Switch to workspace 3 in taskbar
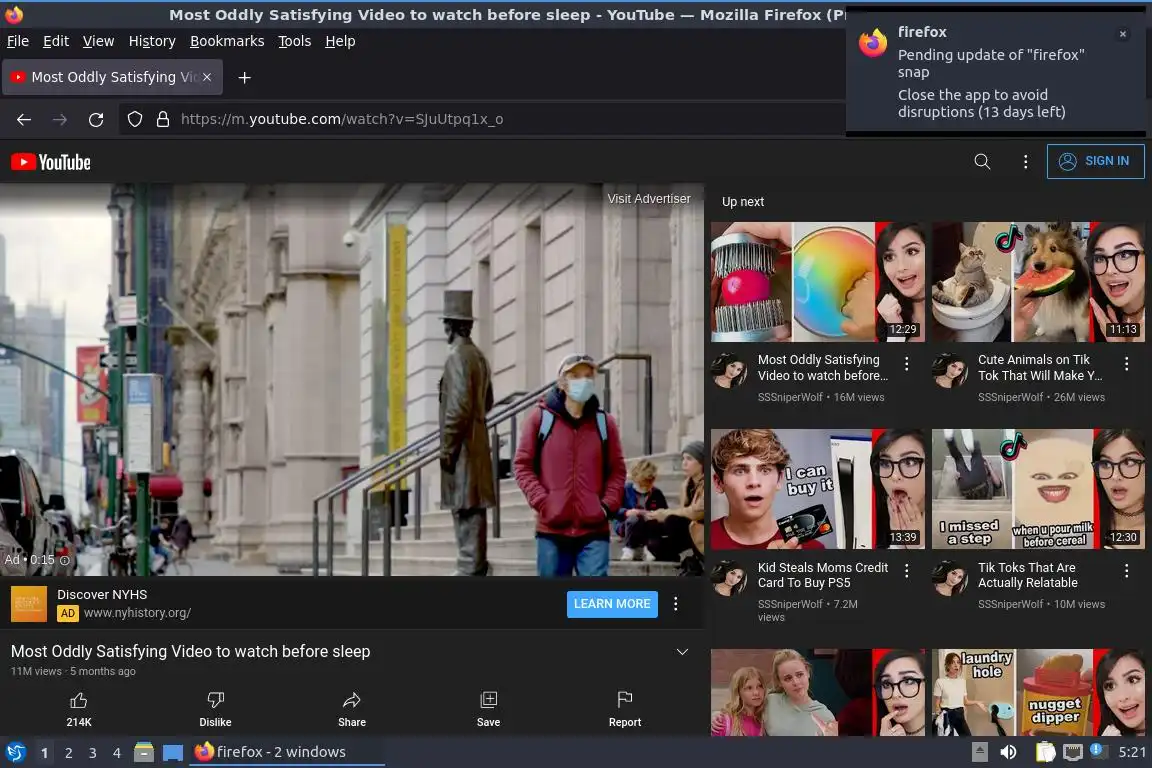1152x768 pixels. (x=93, y=753)
